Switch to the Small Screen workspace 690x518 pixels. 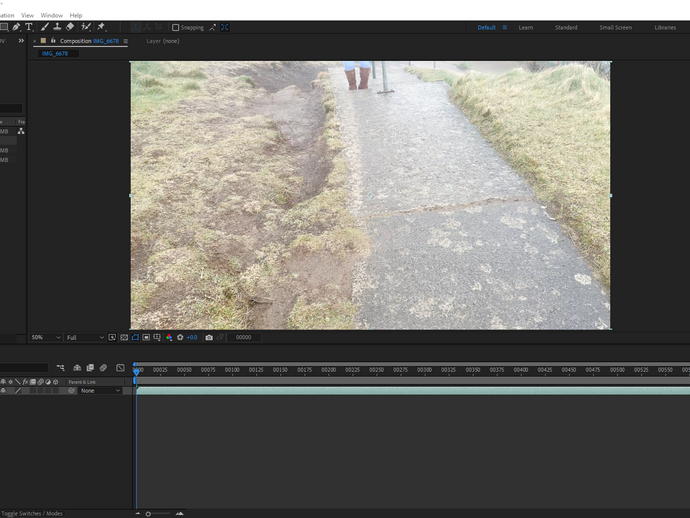pyautogui.click(x=616, y=27)
